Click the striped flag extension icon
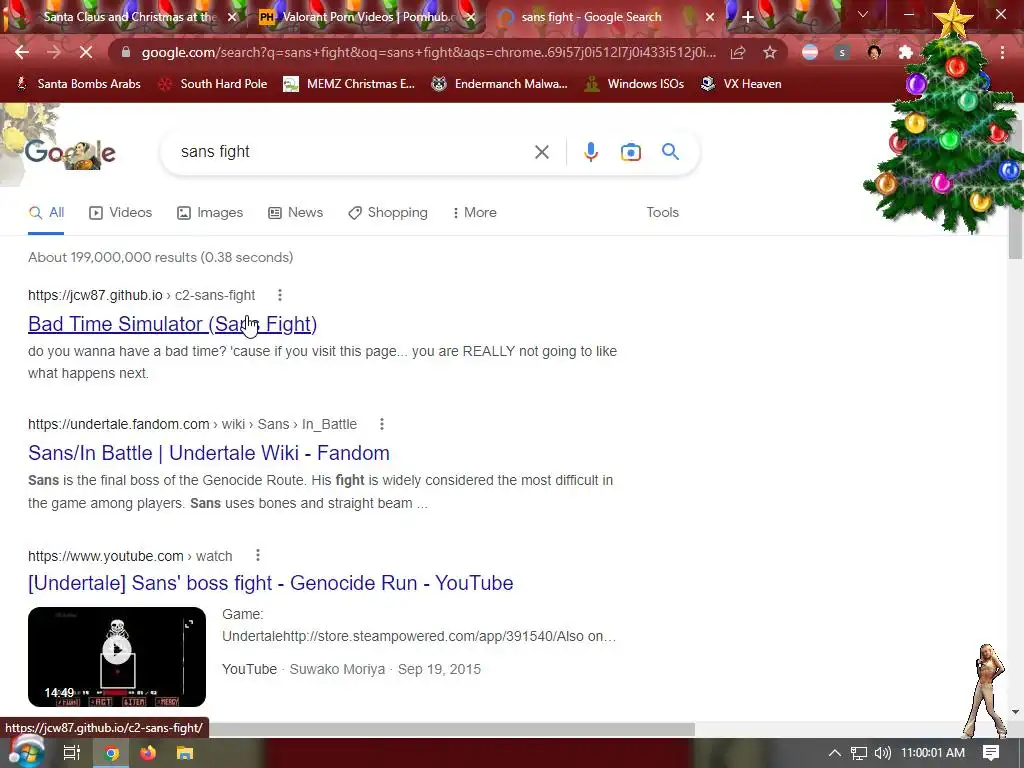 [810, 52]
